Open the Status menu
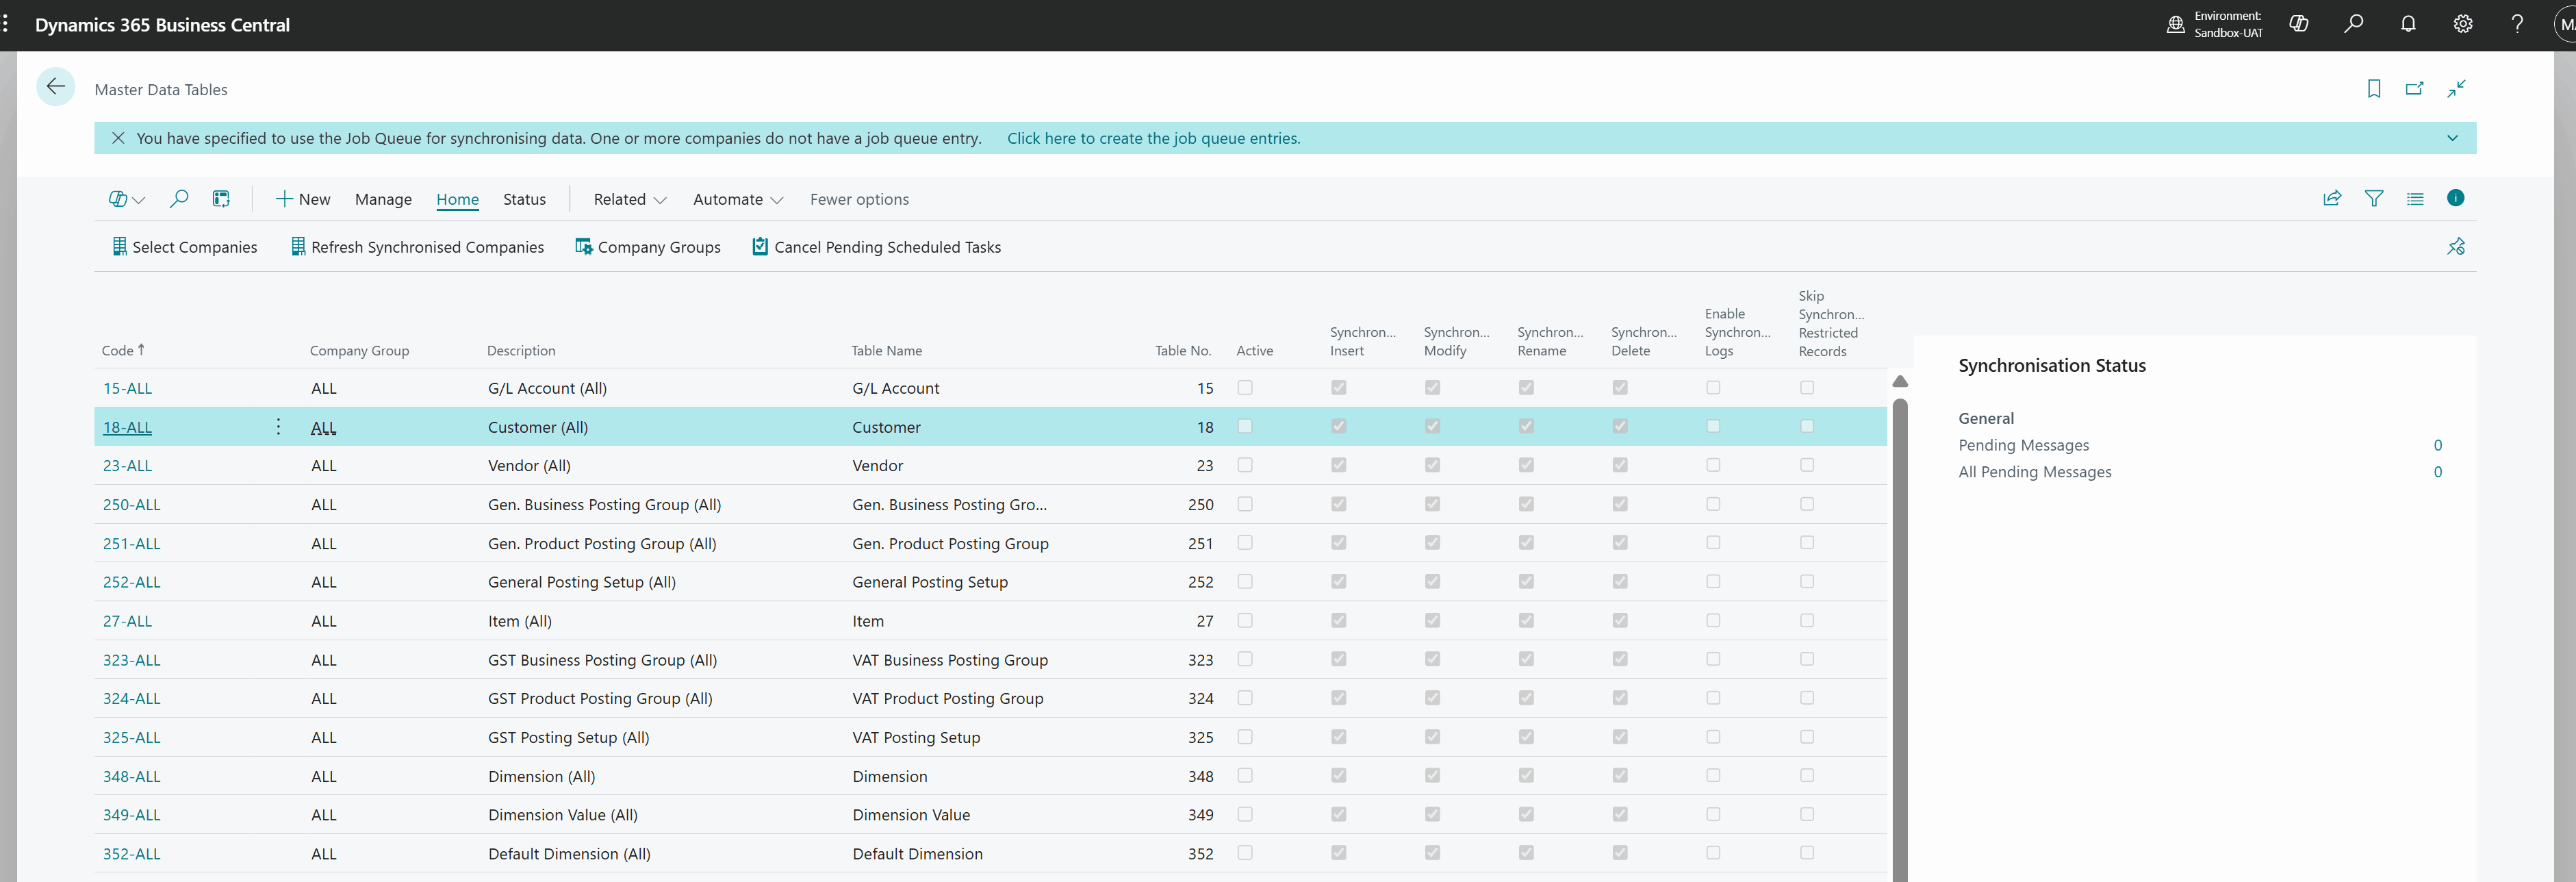This screenshot has width=2576, height=882. tap(524, 199)
